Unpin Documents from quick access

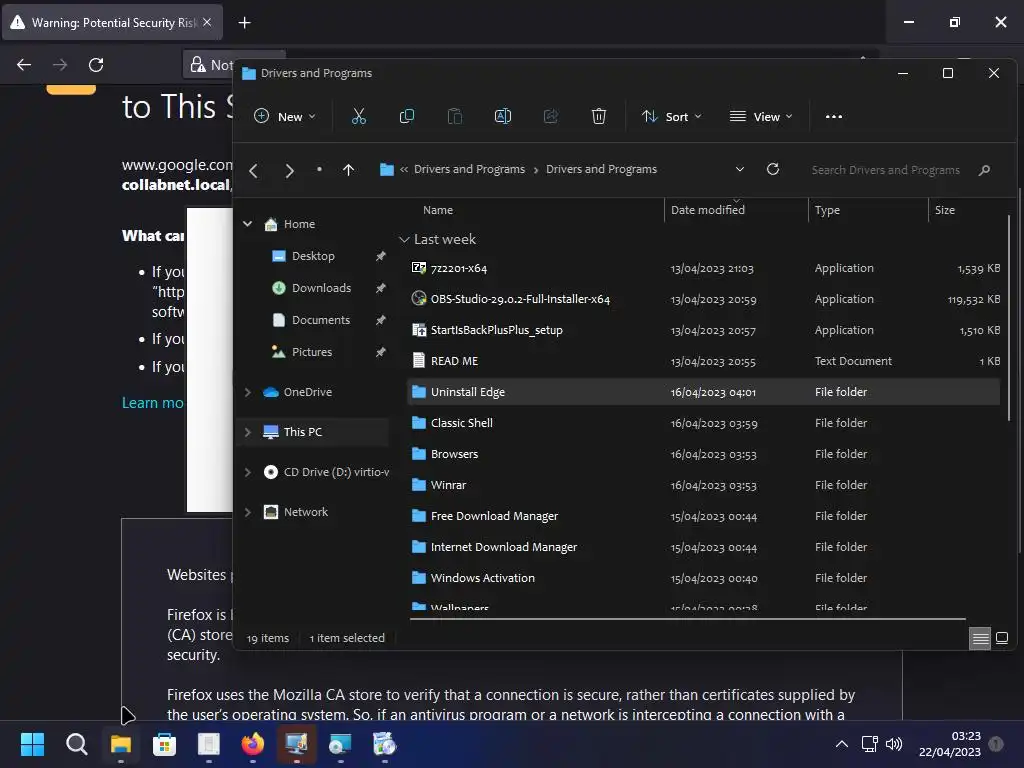pyautogui.click(x=381, y=320)
